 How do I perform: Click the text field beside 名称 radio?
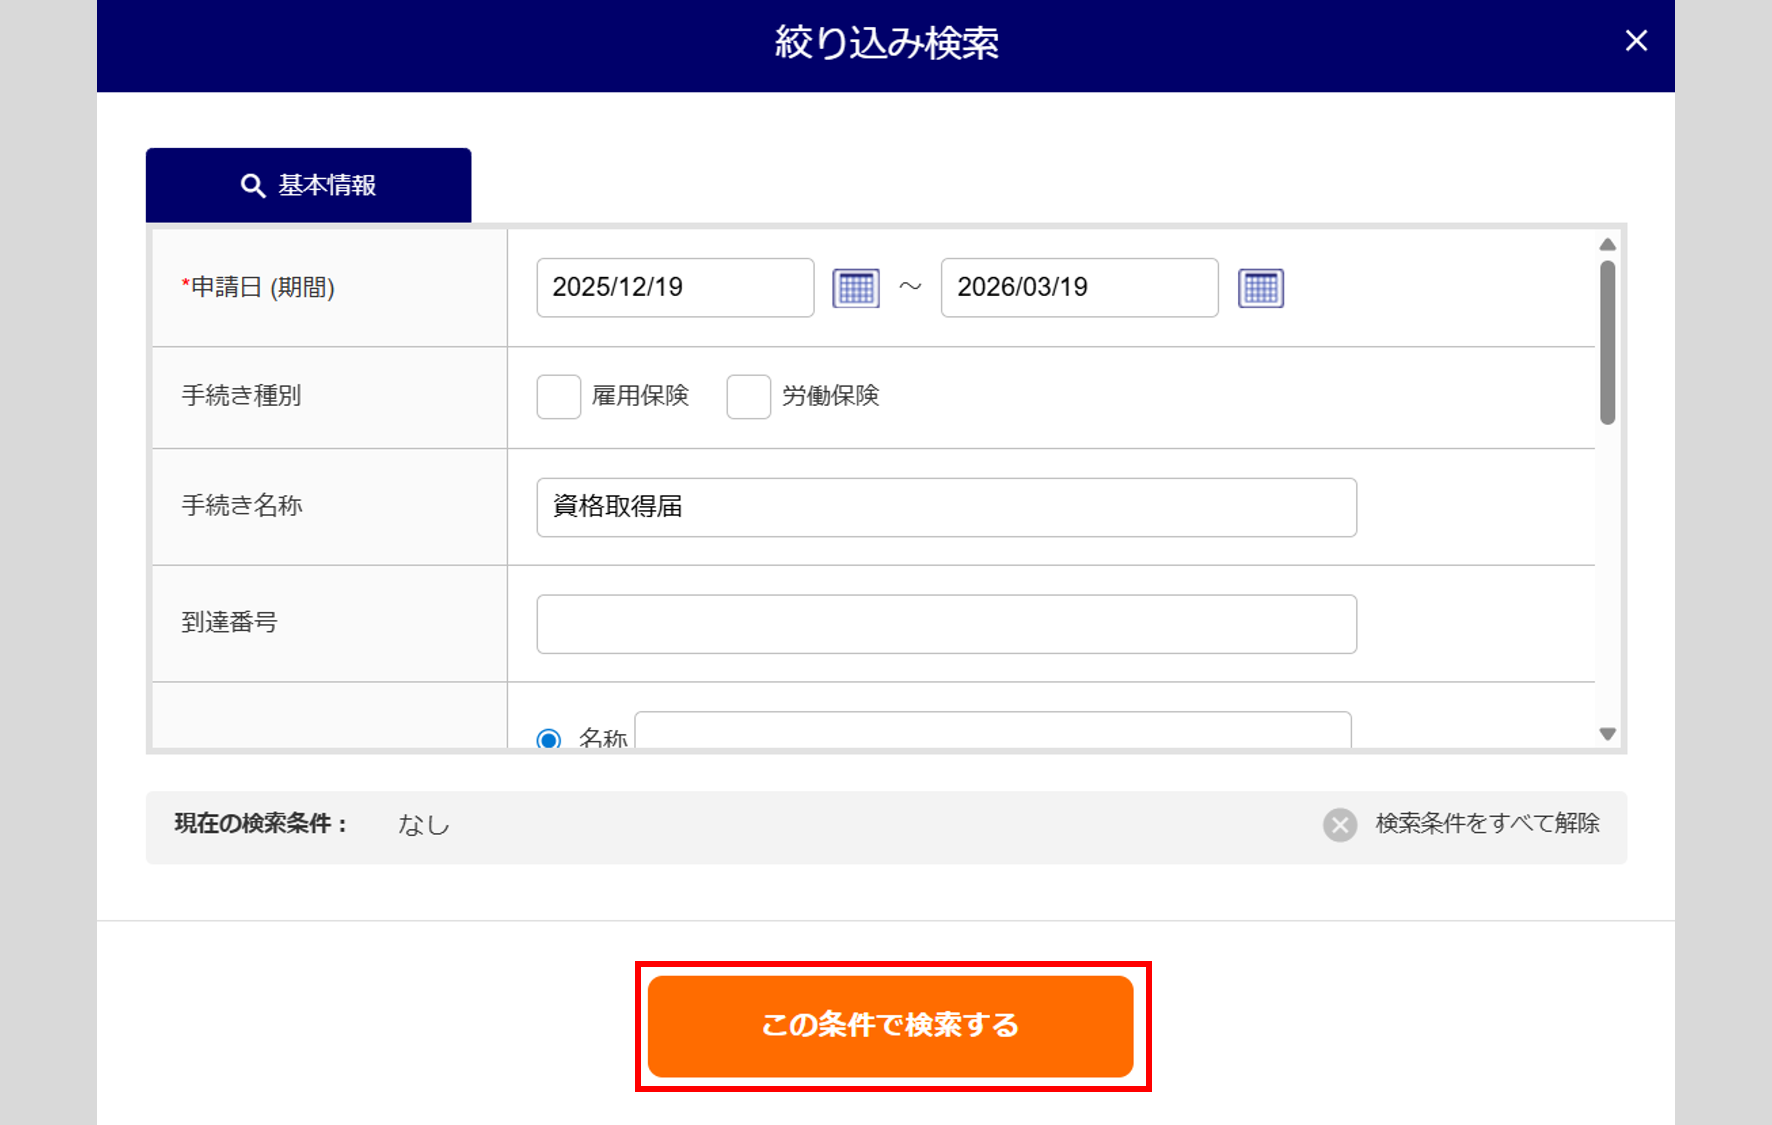pyautogui.click(x=992, y=731)
